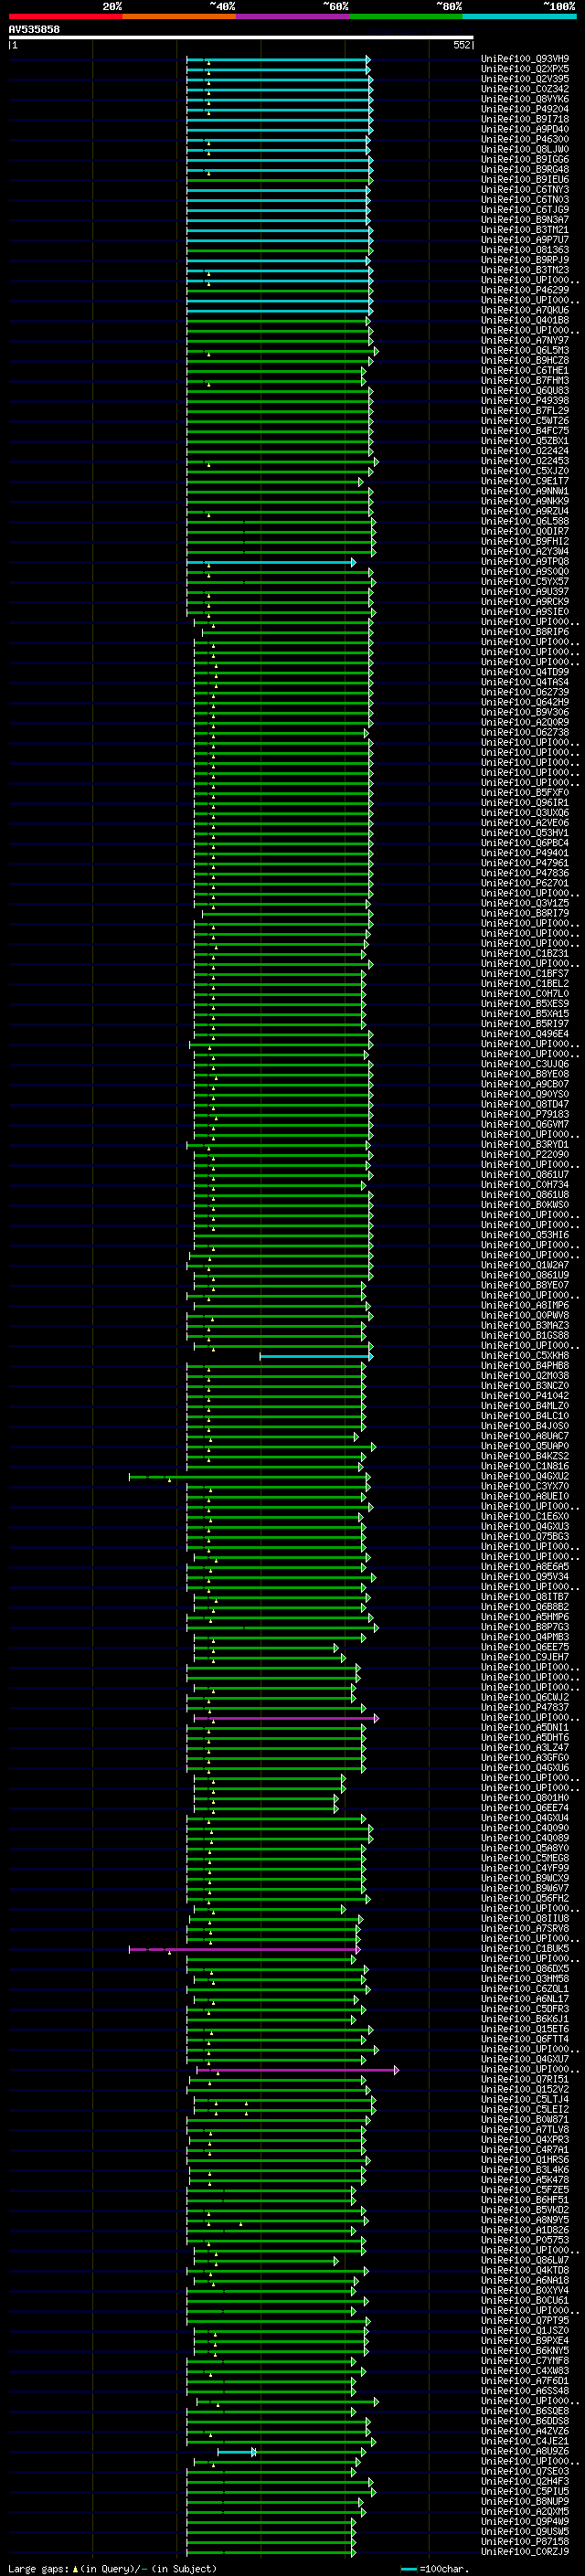Click the orange ~40% legend bar

179,16
